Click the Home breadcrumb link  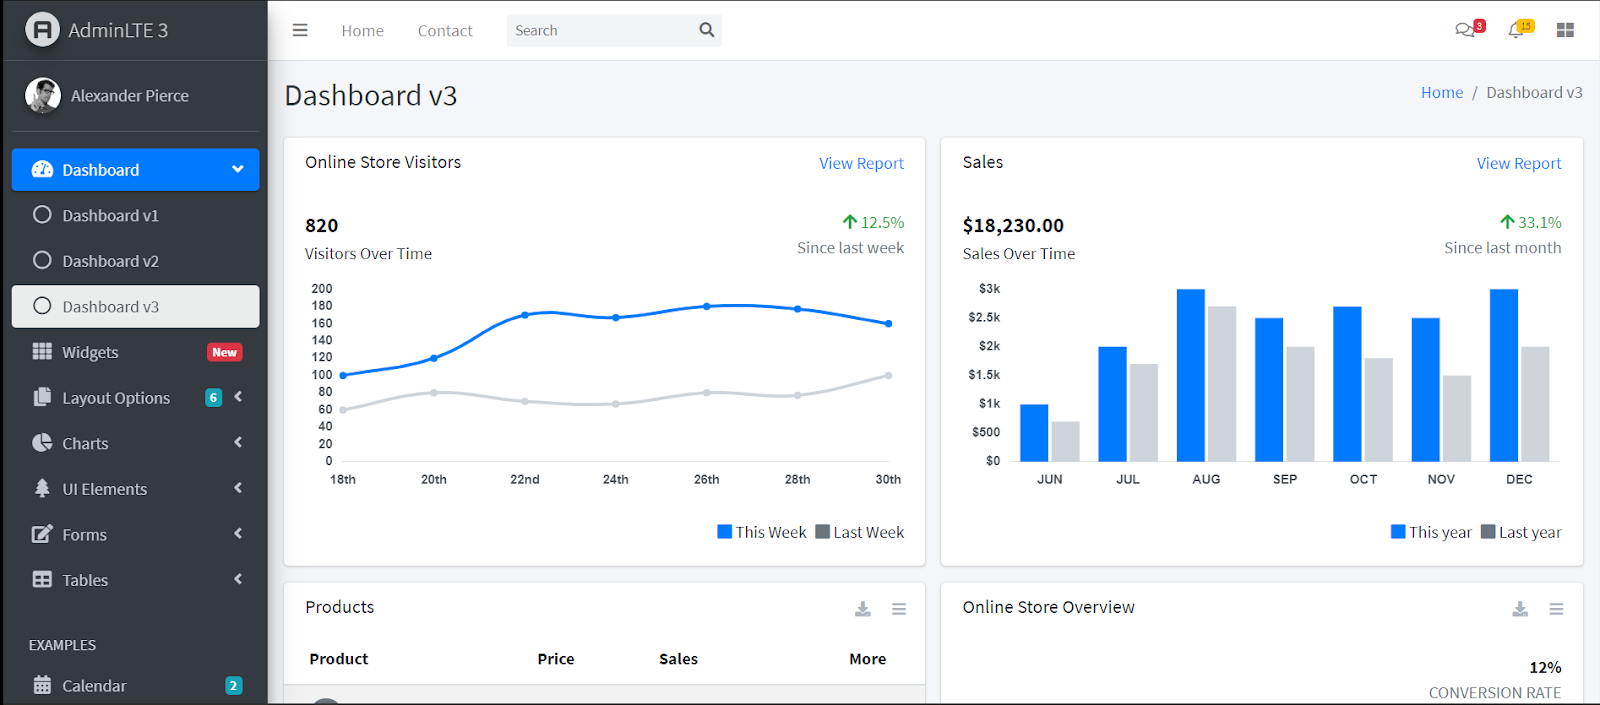pyautogui.click(x=1442, y=92)
